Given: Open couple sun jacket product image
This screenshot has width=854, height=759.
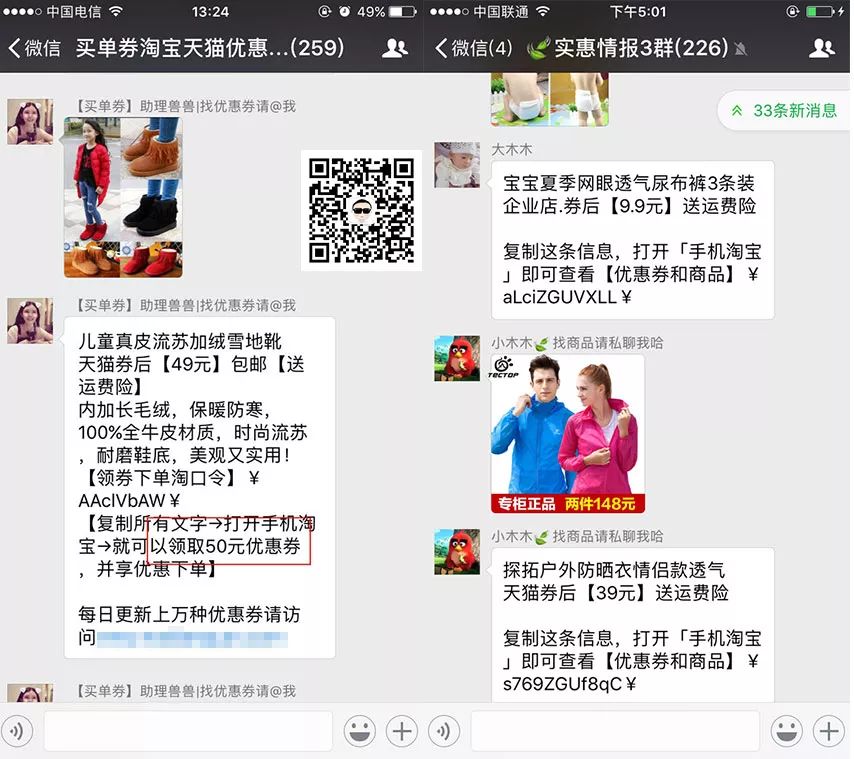Looking at the screenshot, I should (568, 433).
